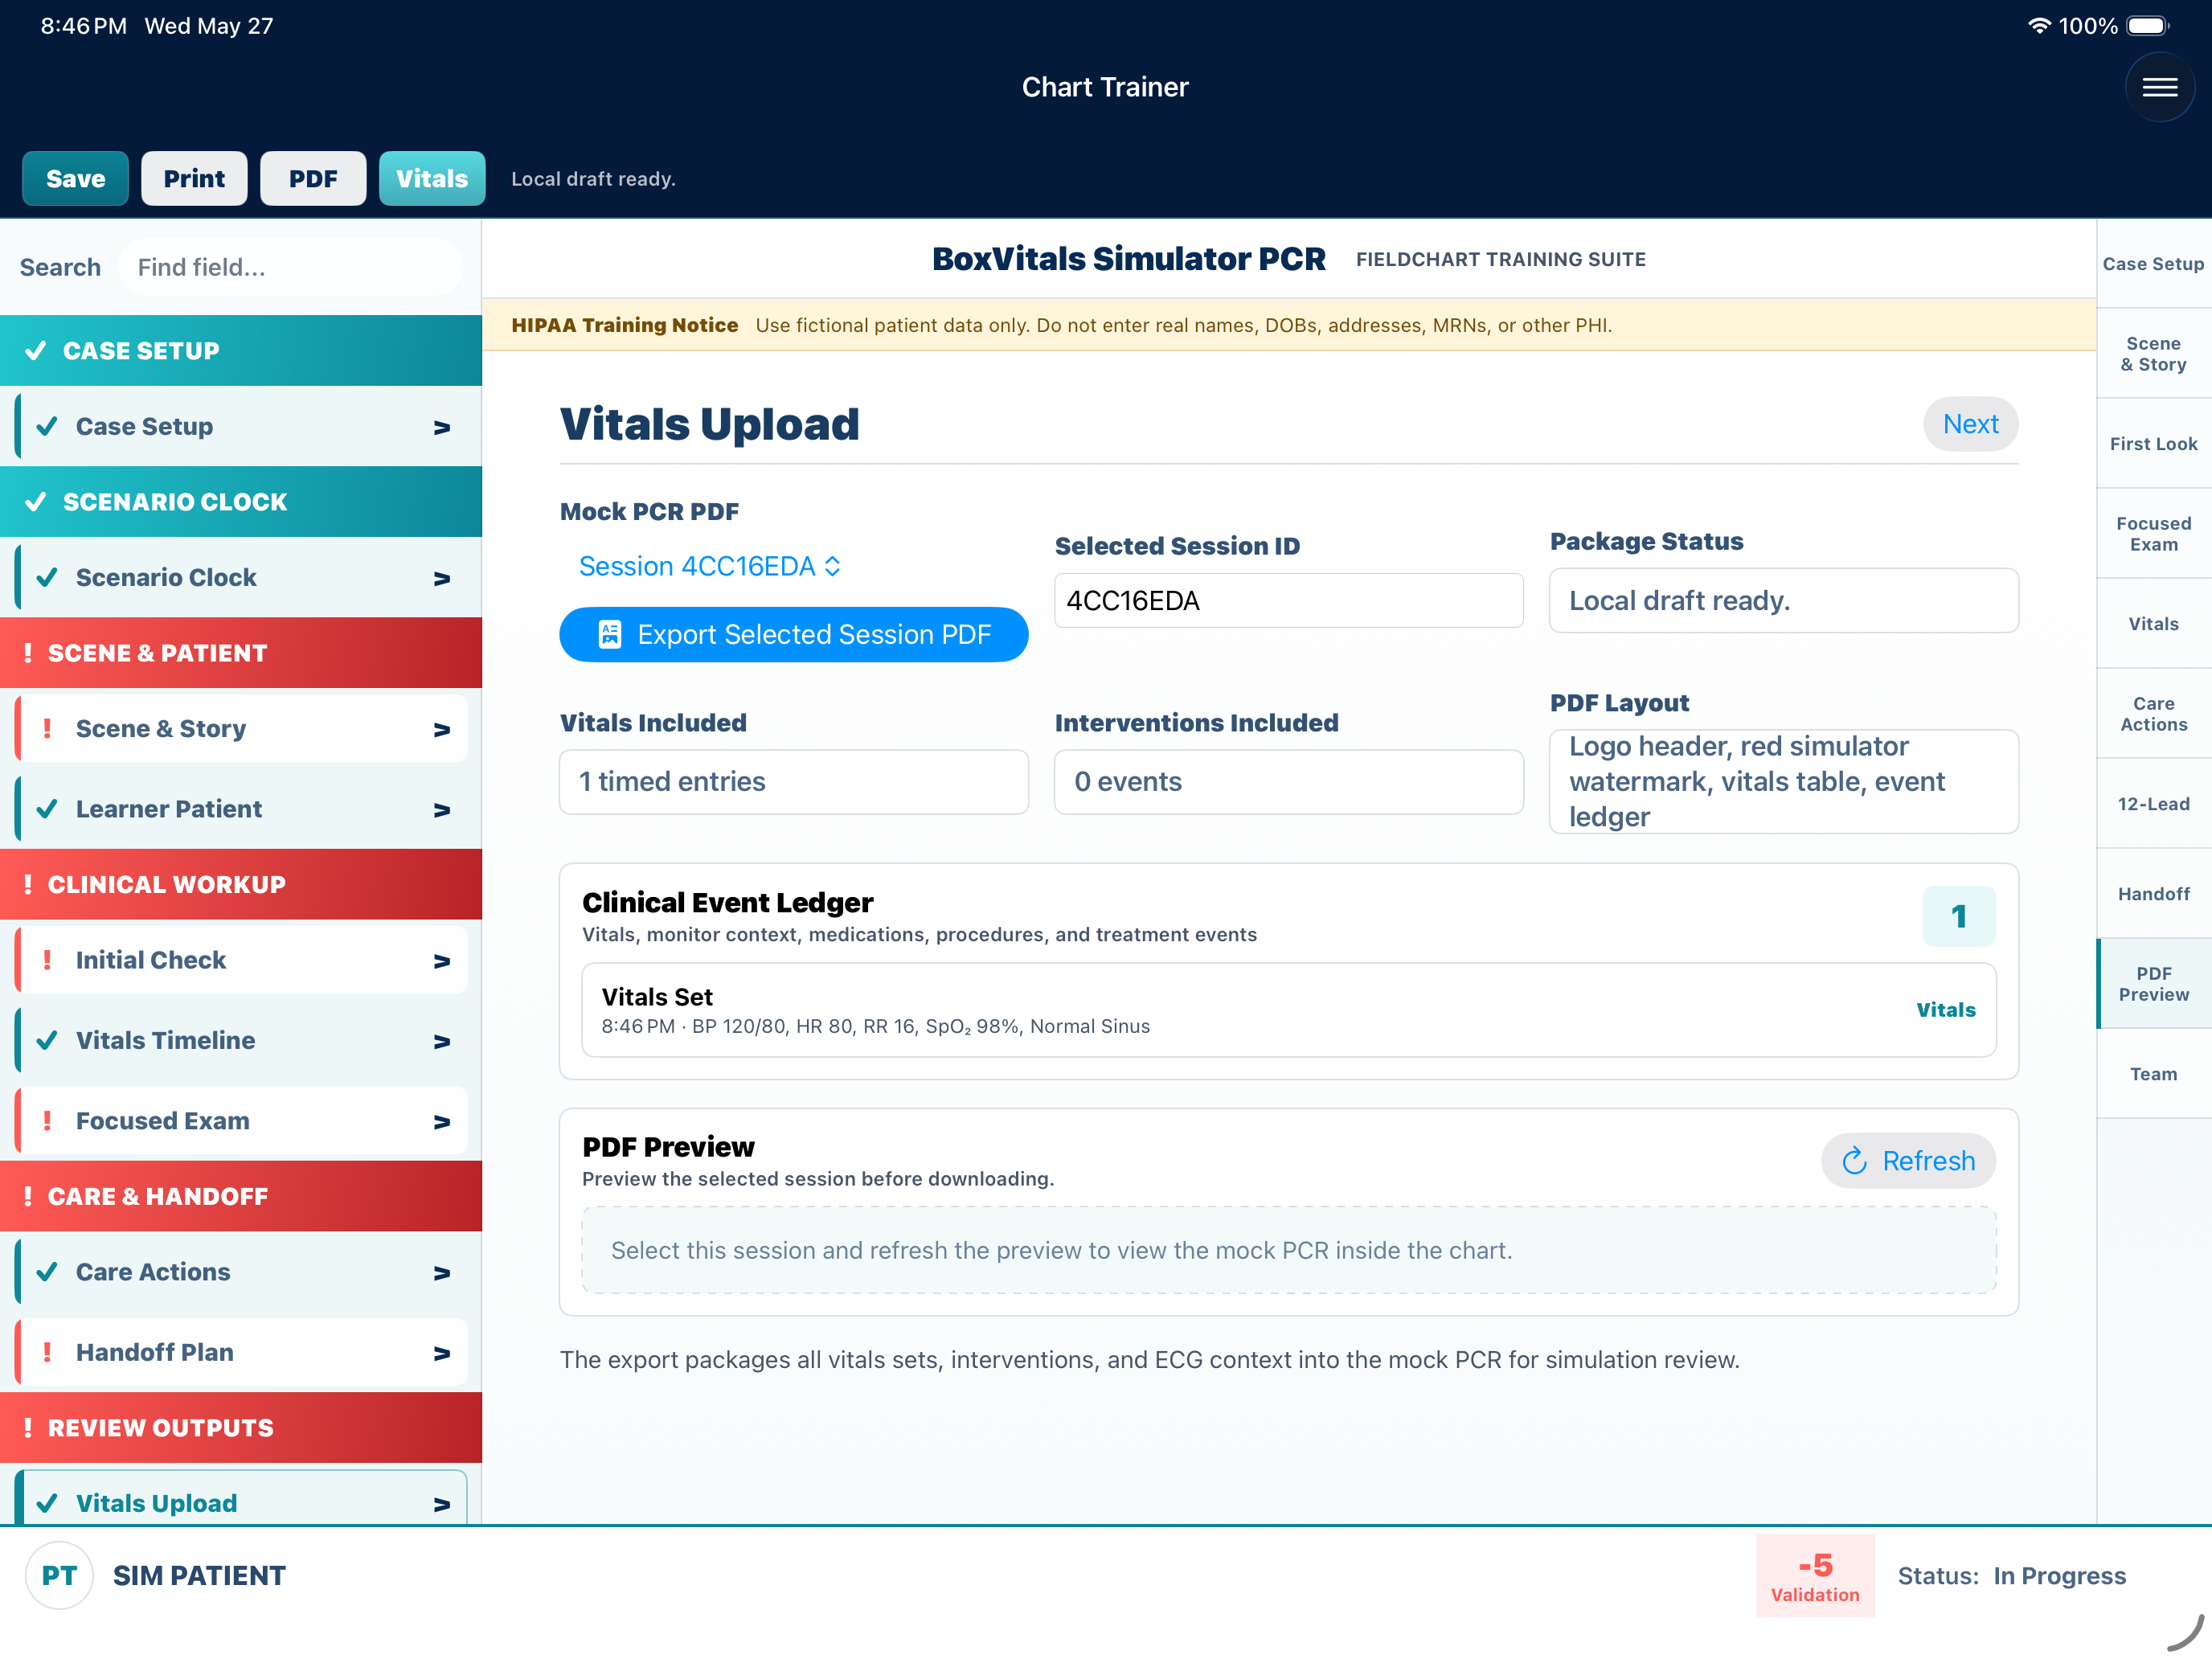Click the PDF Layout text box
This screenshot has width=2212, height=1659.
pyautogui.click(x=1783, y=781)
